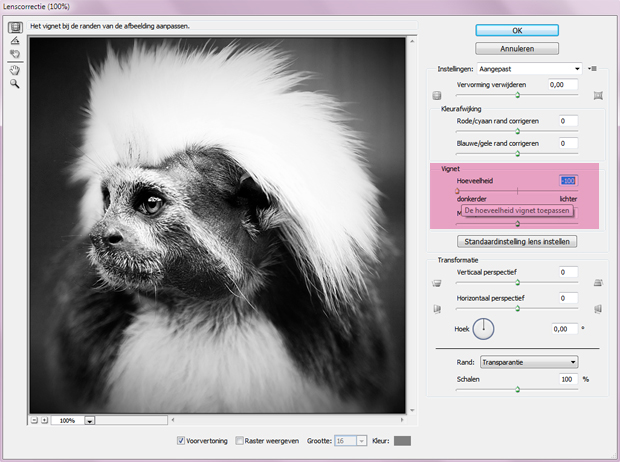Open settings flyout menu icon next to Instellingen

(x=592, y=69)
